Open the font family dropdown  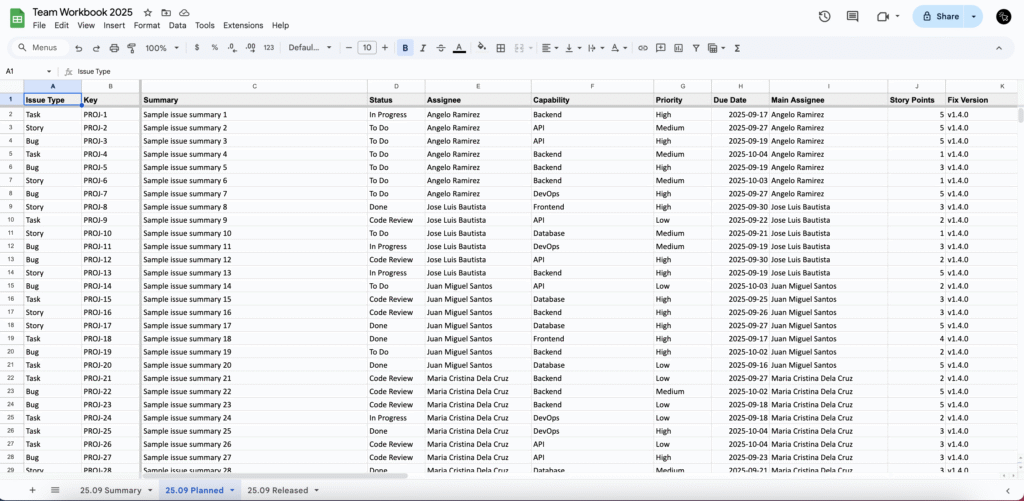tap(310, 48)
